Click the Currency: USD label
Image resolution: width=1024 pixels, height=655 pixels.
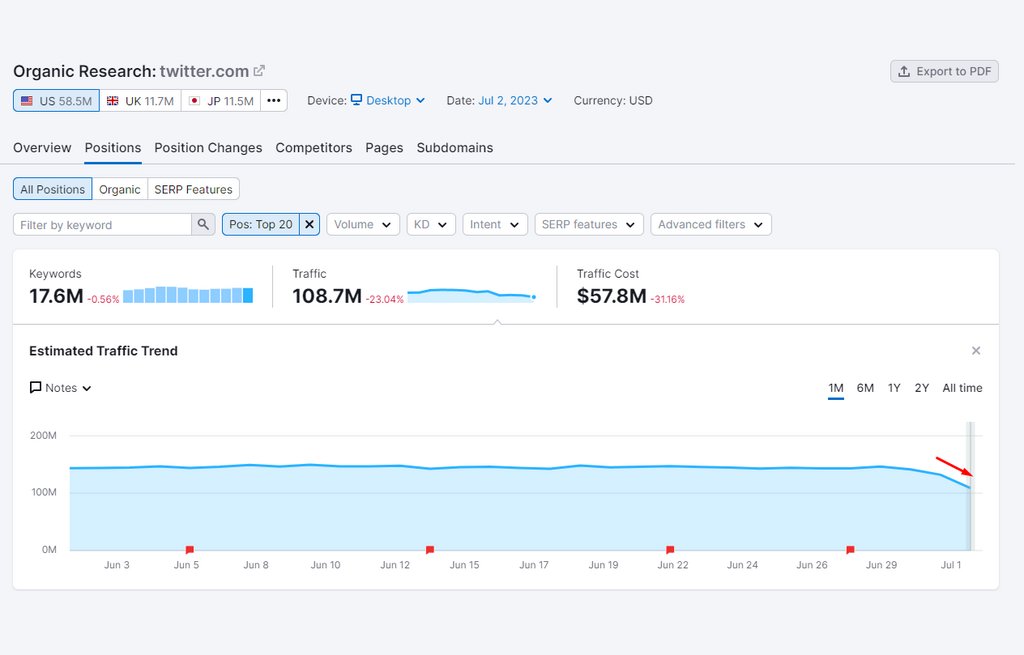click(x=613, y=101)
